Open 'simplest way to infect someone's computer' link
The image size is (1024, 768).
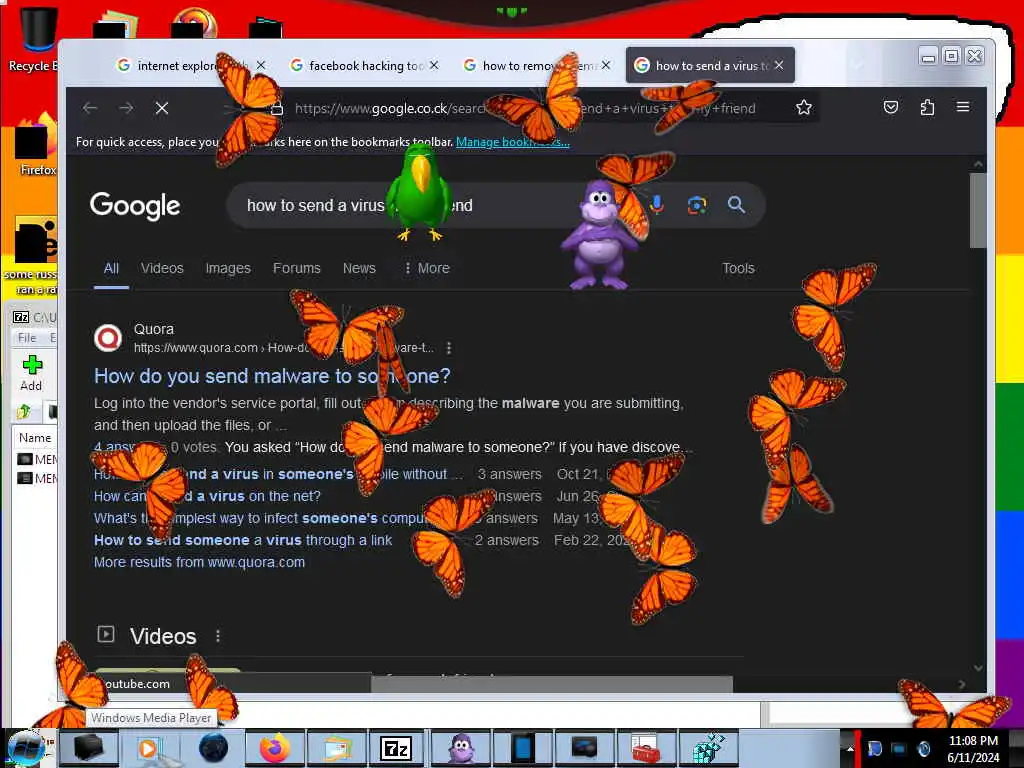click(260, 518)
